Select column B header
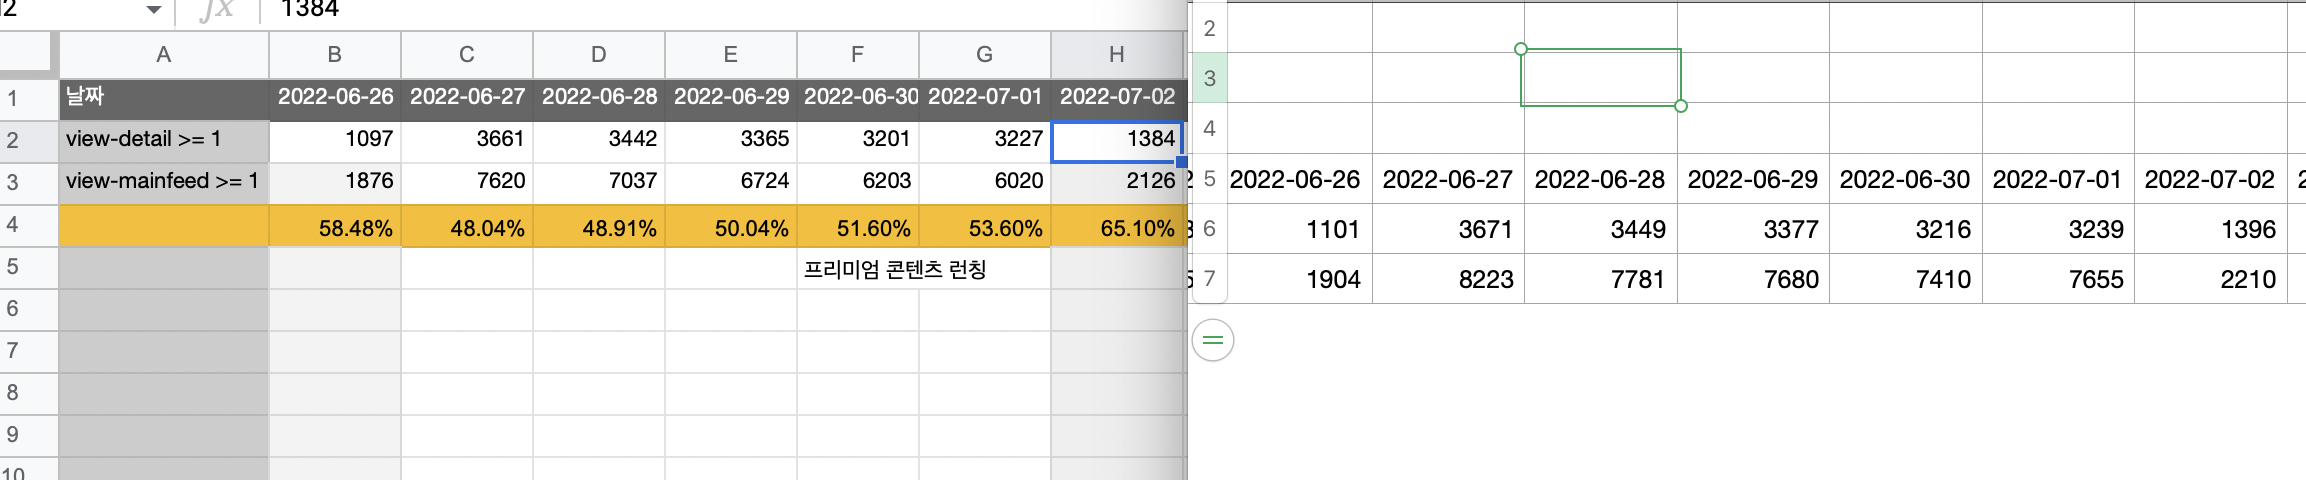This screenshot has height=480, width=2306. pos(334,55)
